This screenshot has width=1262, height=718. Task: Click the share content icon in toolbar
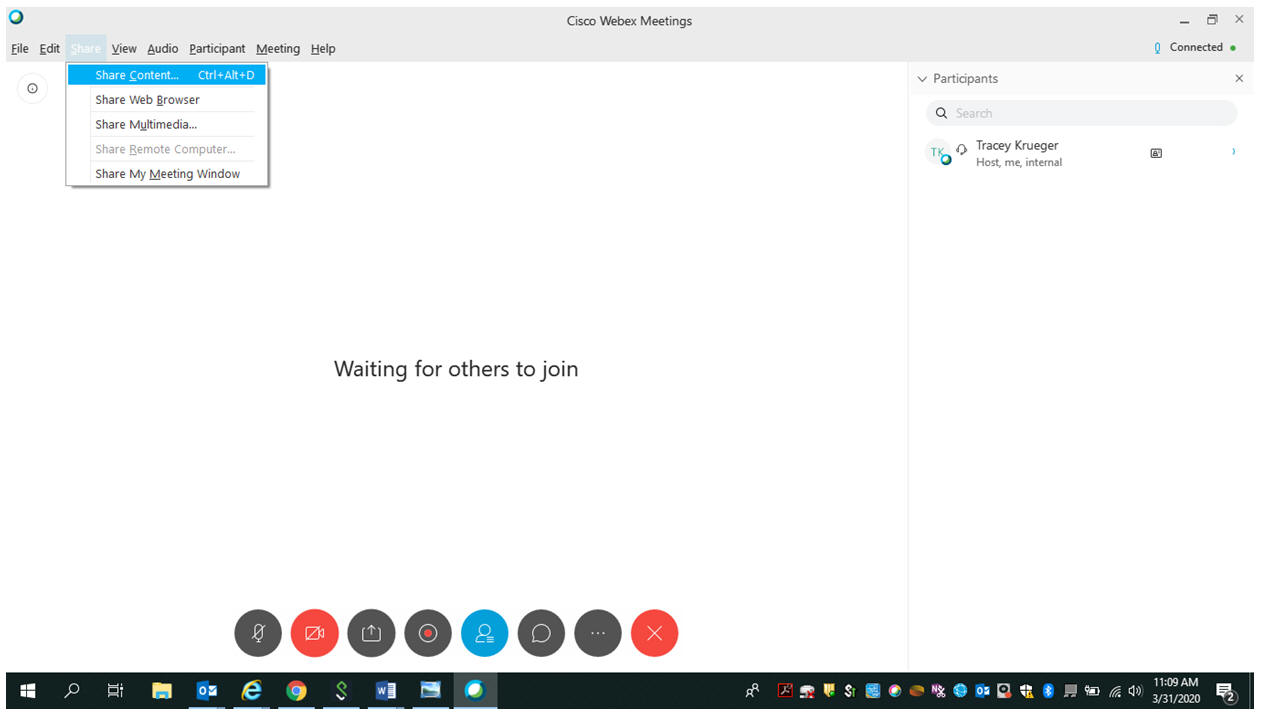pos(371,633)
